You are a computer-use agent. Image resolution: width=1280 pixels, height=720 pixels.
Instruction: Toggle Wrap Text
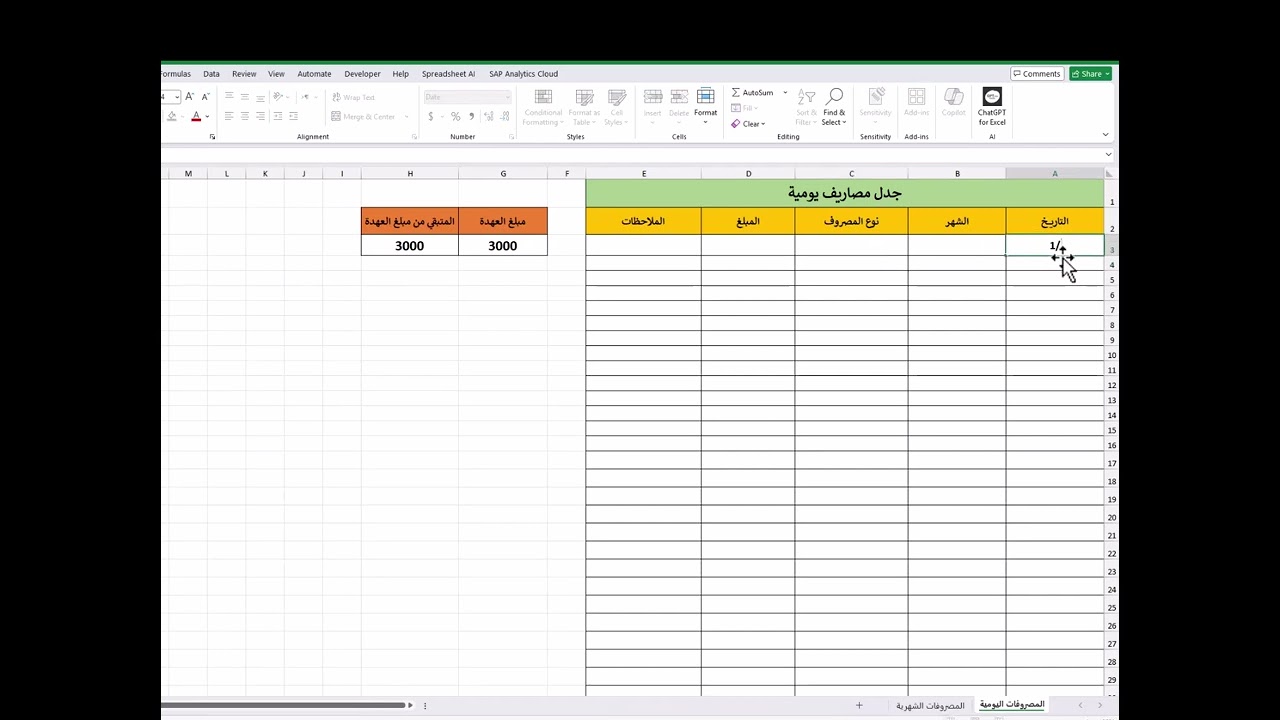click(353, 97)
